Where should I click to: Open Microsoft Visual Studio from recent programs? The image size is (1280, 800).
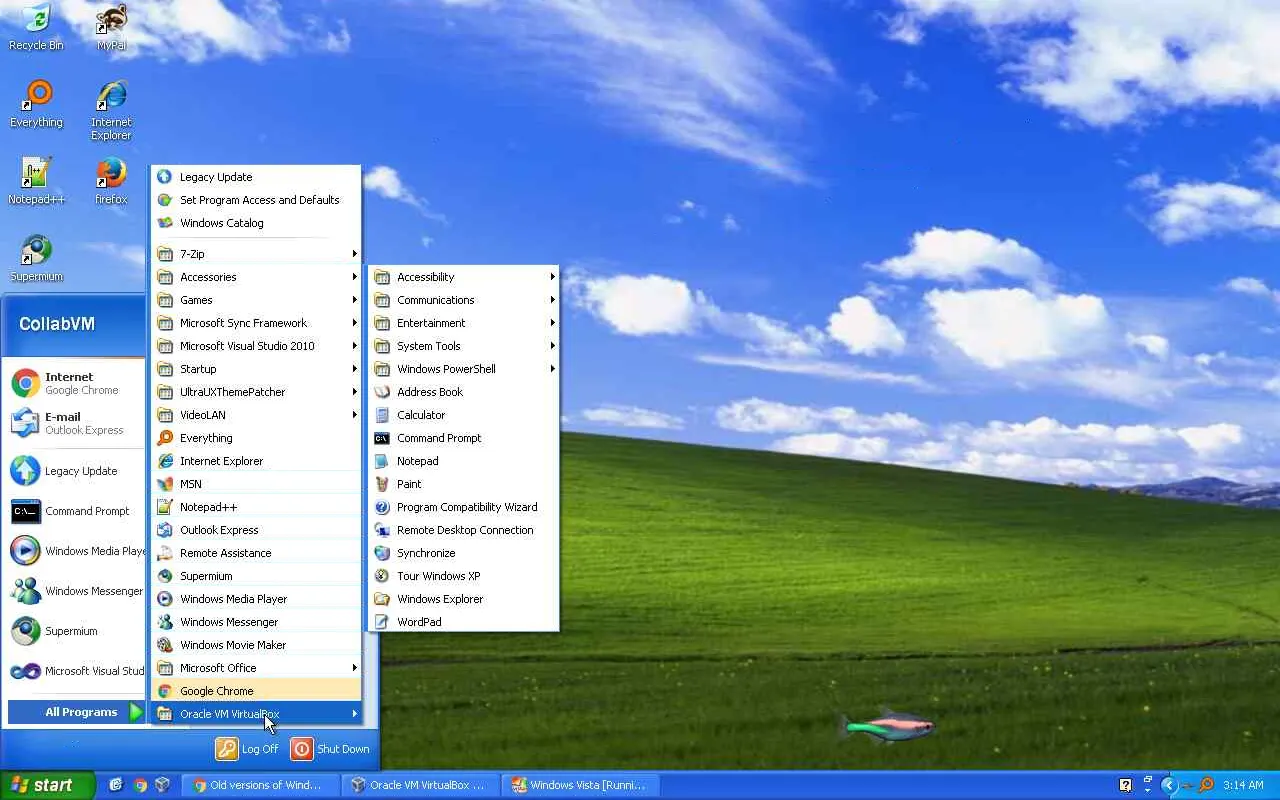click(x=76, y=671)
